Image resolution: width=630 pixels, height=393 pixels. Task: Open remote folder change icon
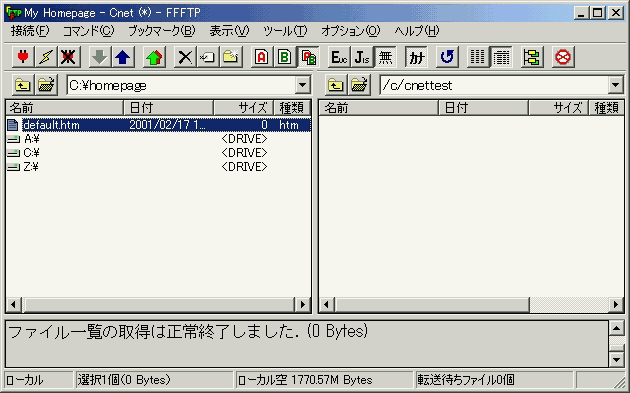click(359, 85)
